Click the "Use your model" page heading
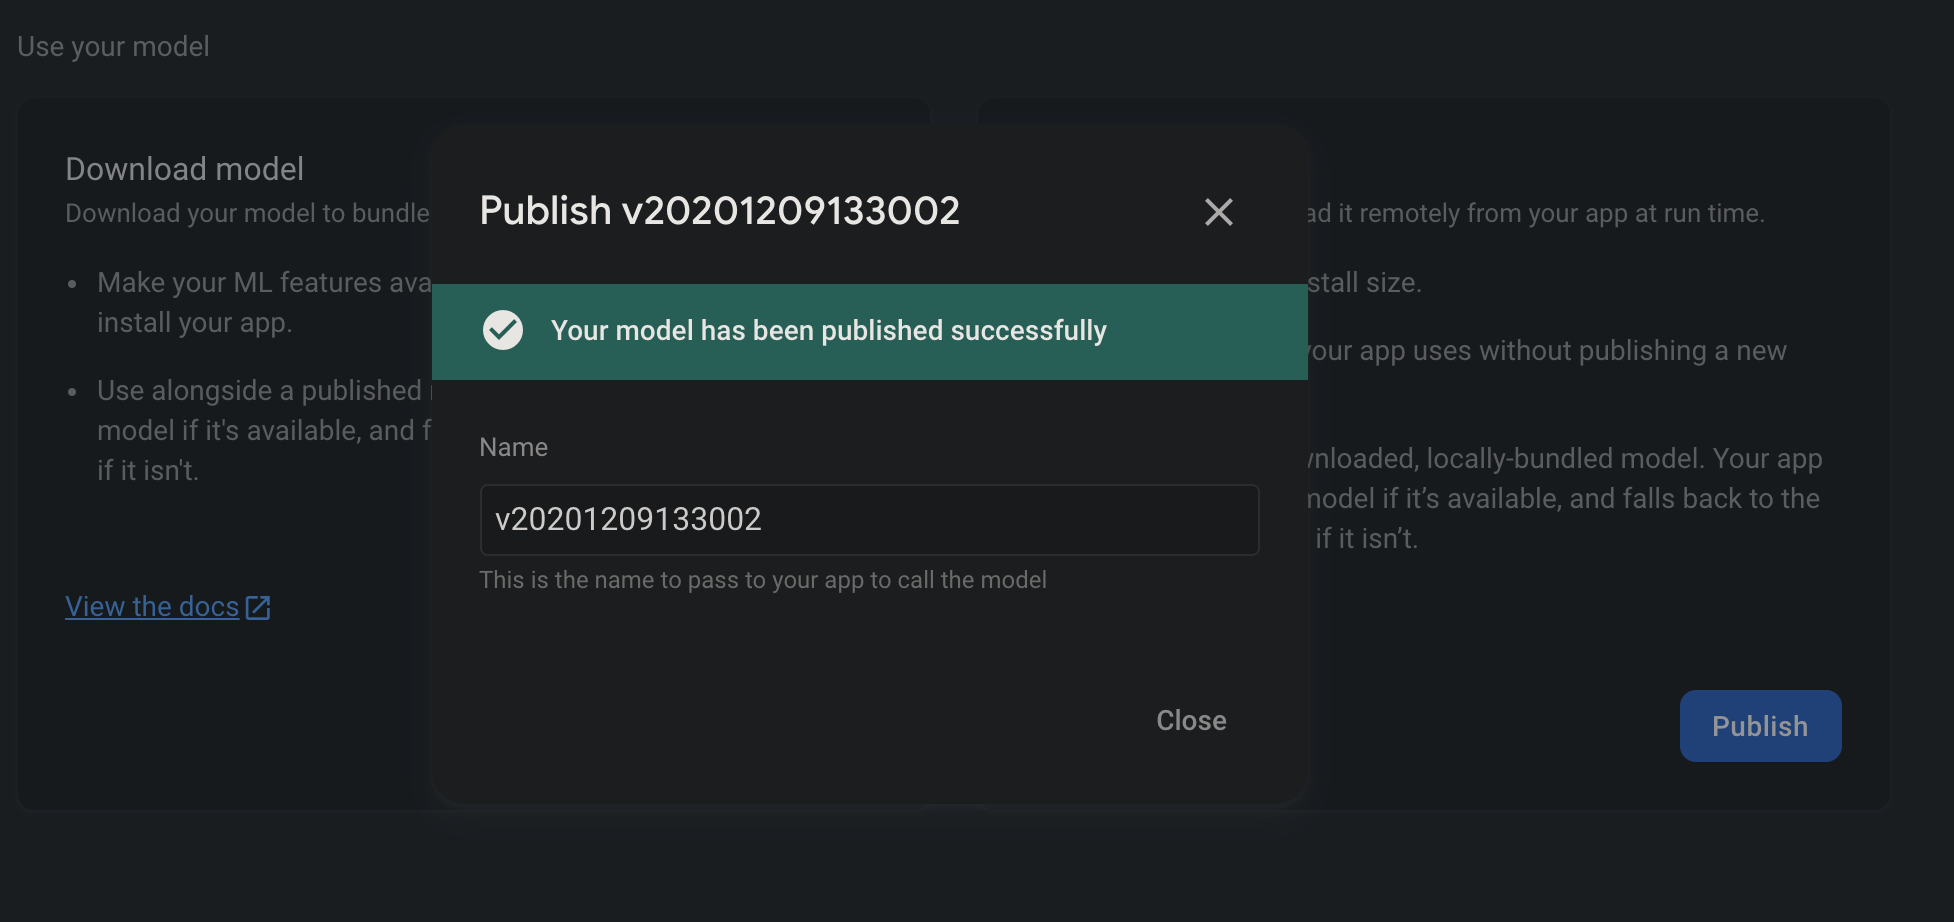This screenshot has height=922, width=1954. (x=112, y=46)
